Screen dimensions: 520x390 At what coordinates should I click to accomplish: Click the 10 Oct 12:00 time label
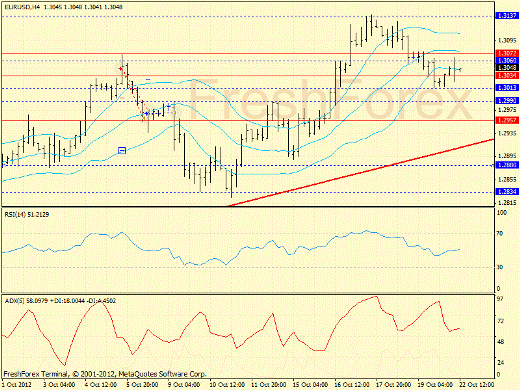227,385
